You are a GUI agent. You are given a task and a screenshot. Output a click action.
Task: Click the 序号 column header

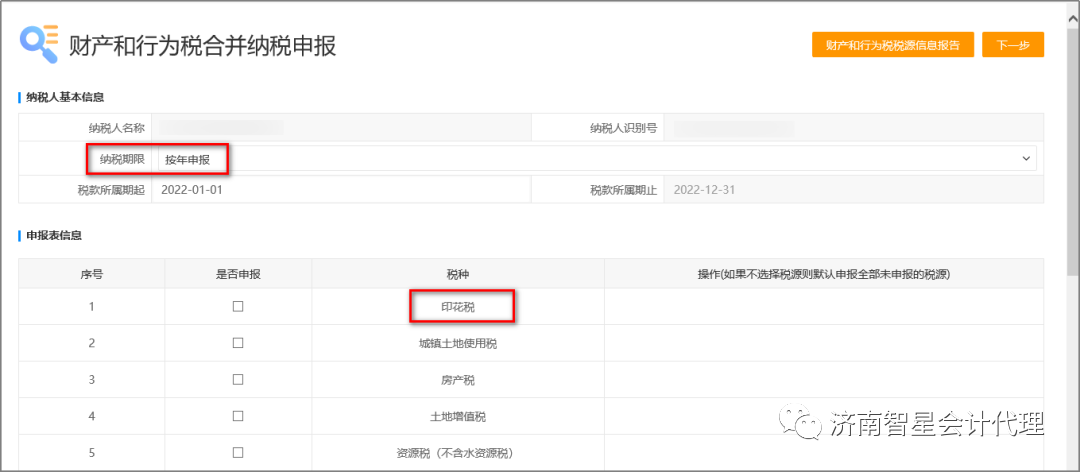click(x=92, y=274)
